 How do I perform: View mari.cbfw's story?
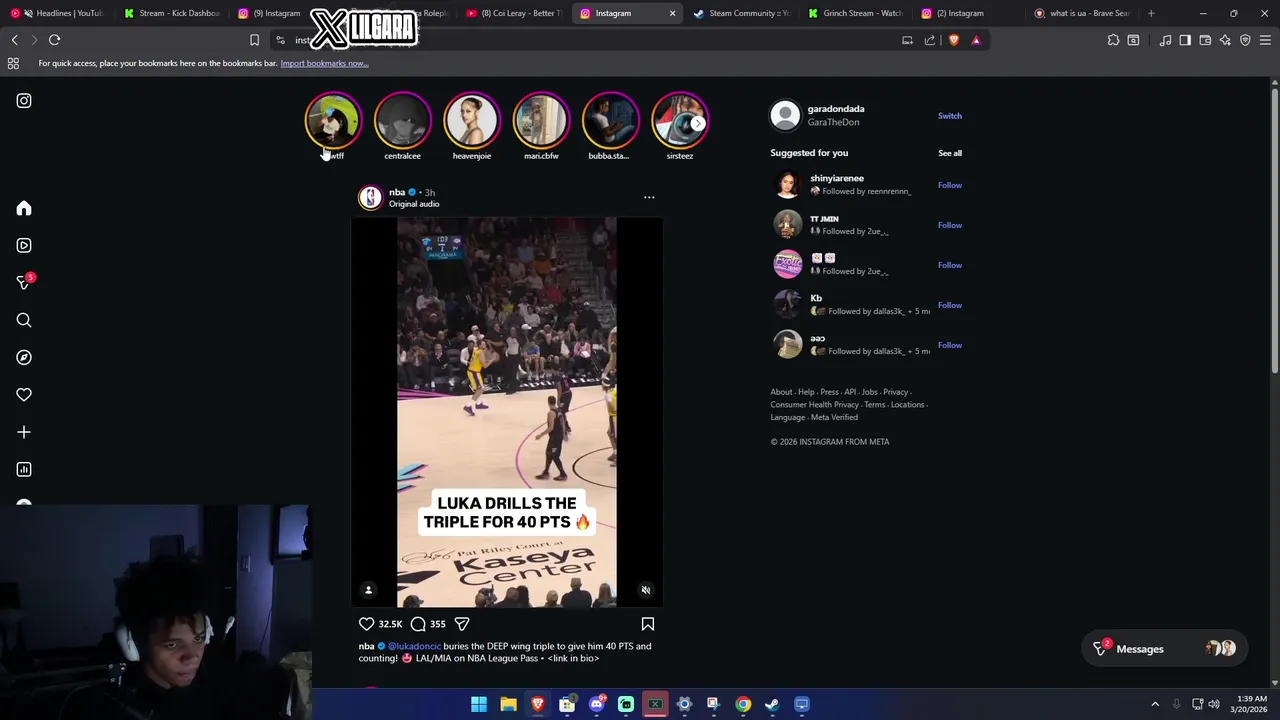pos(541,121)
